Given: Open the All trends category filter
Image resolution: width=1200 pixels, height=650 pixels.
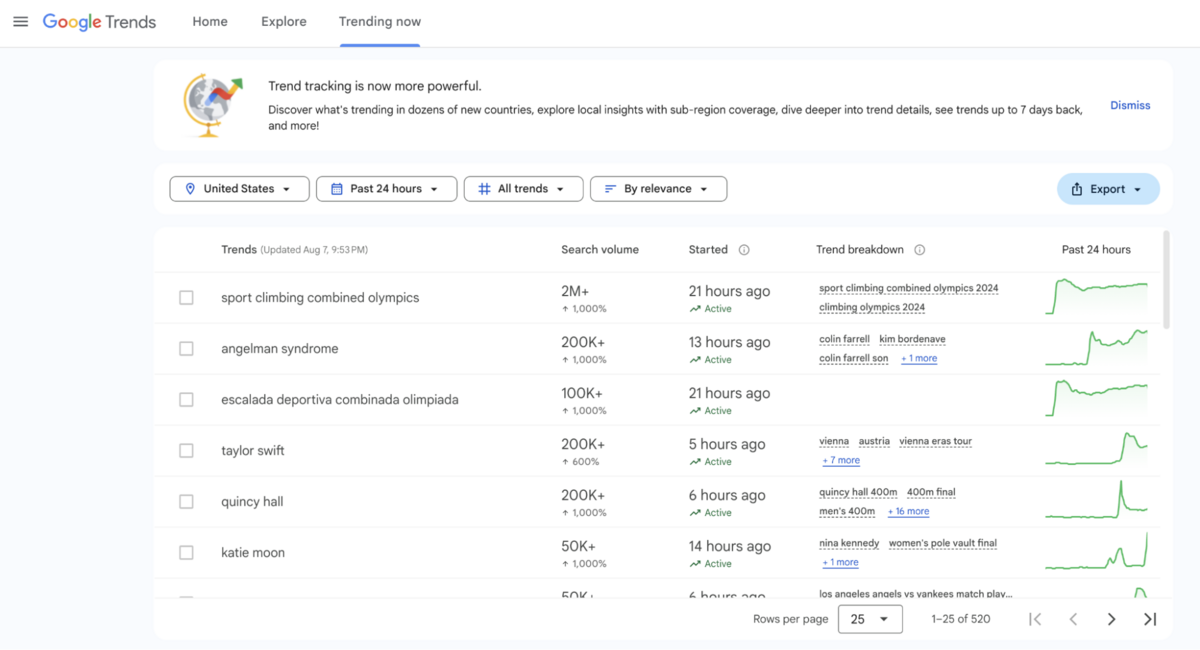Looking at the screenshot, I should pyautogui.click(x=523, y=189).
